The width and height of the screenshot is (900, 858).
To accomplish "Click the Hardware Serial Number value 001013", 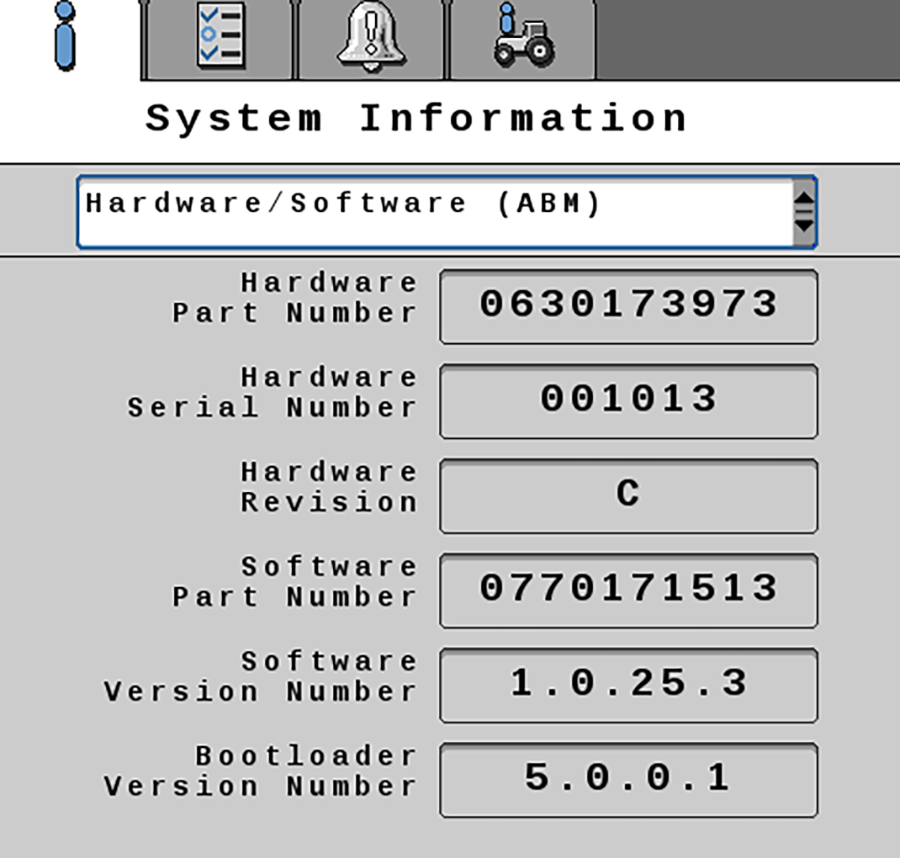I will [x=628, y=400].
